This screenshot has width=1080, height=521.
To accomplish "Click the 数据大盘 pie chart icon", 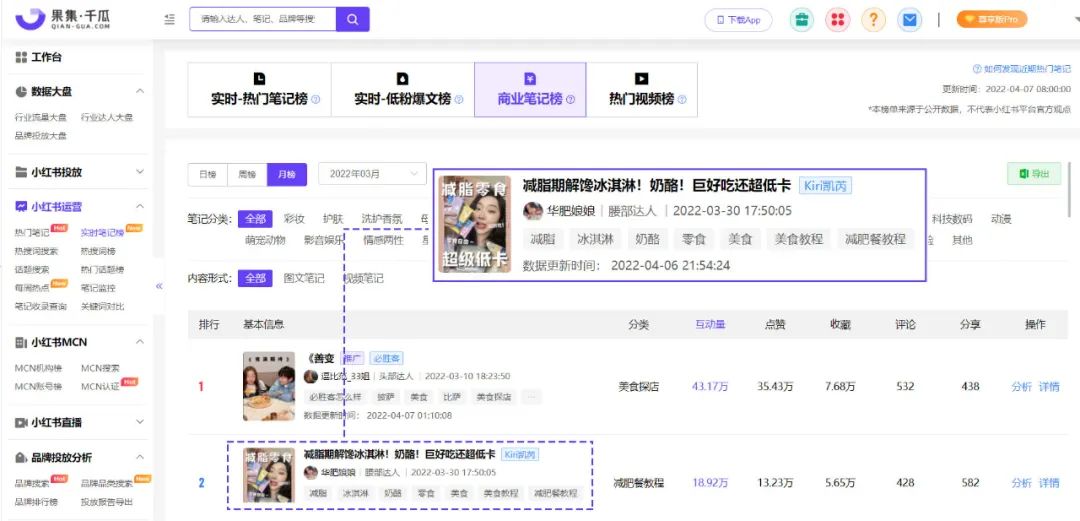I will coord(21,92).
